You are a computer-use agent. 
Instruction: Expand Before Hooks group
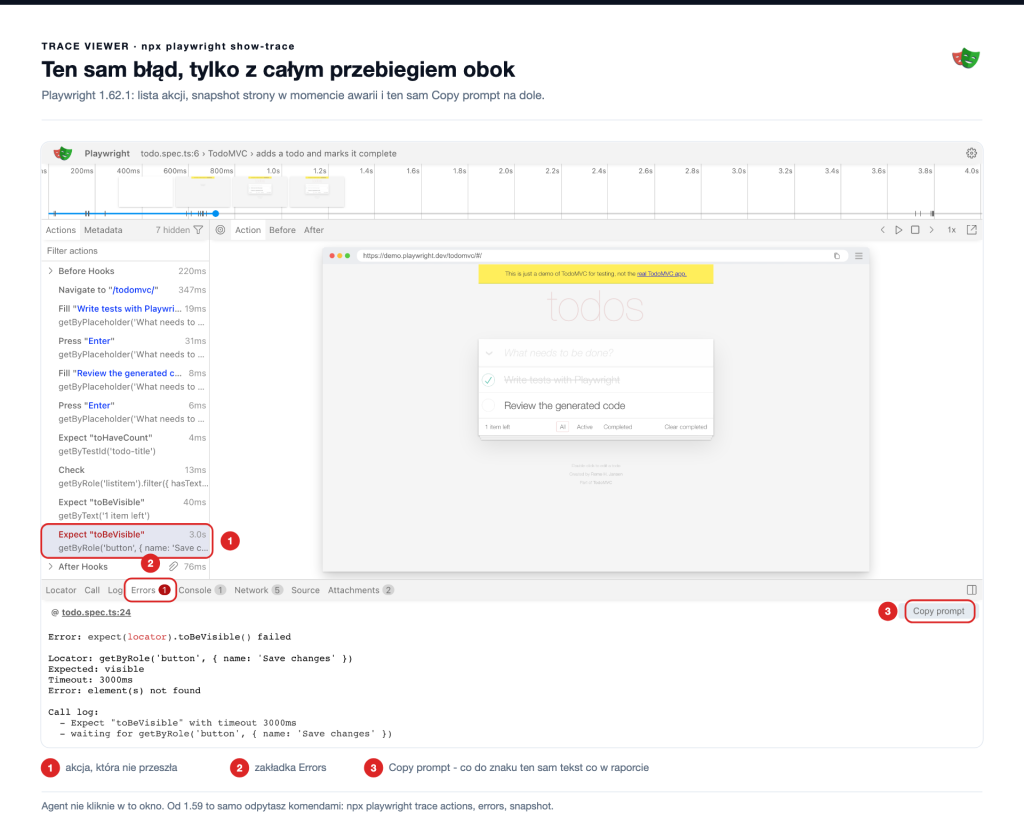click(51, 271)
